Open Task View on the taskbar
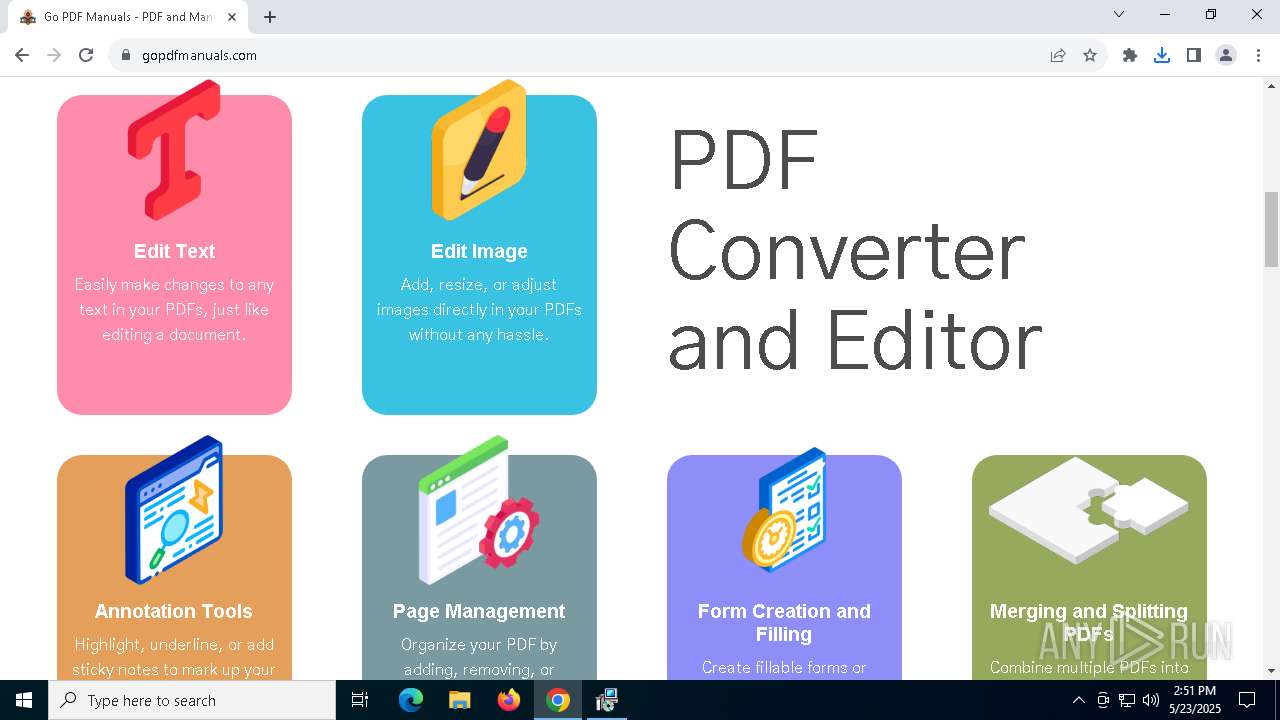 [360, 700]
